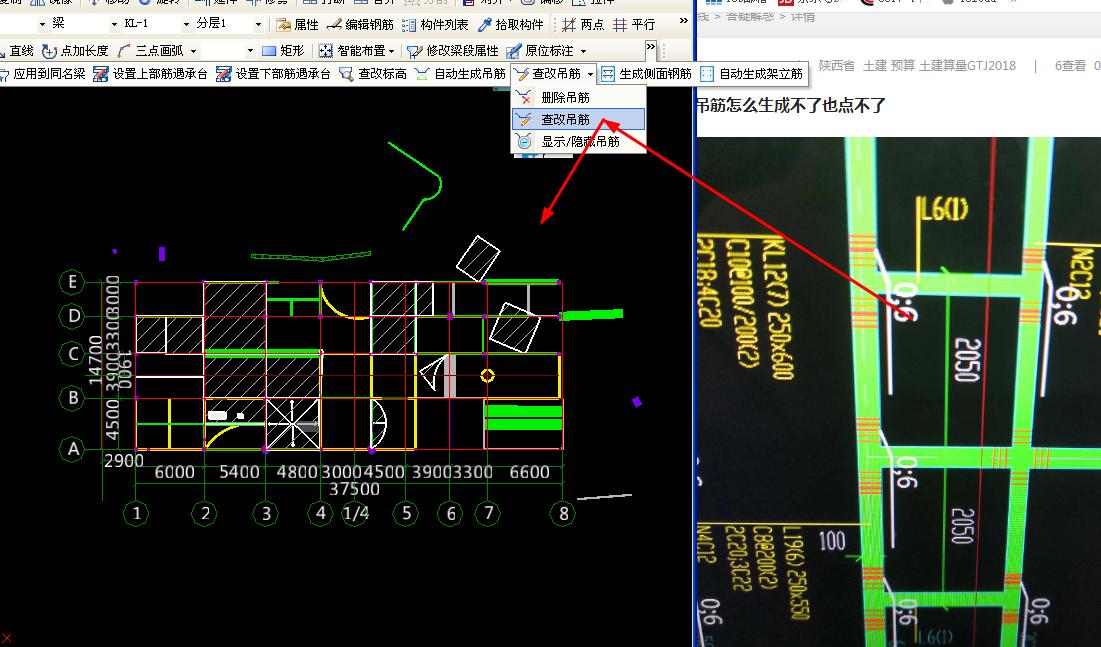Select the 矩形 rectangle drawing tool
Image resolution: width=1101 pixels, height=647 pixels.
pyautogui.click(x=283, y=51)
